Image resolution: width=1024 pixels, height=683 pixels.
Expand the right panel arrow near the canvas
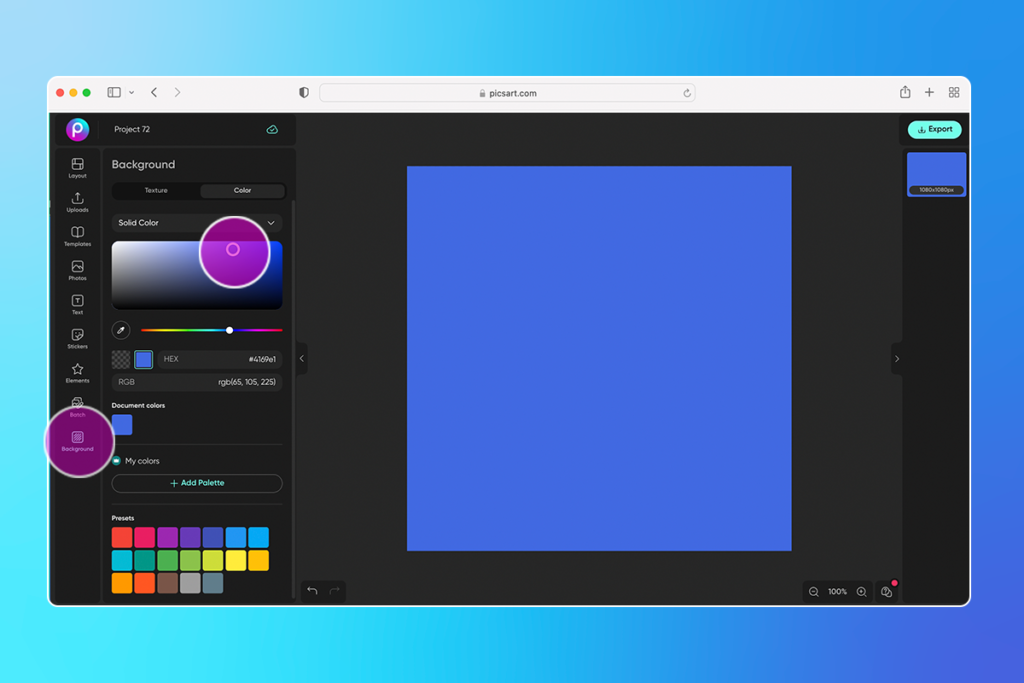pyautogui.click(x=897, y=358)
